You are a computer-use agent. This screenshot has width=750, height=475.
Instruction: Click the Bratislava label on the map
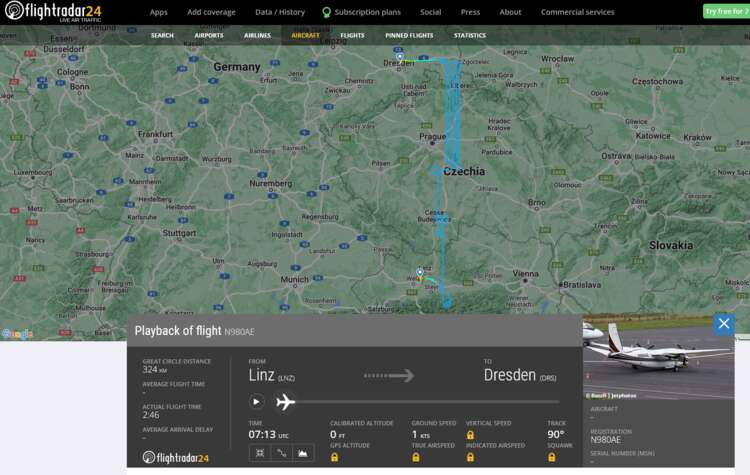582,285
